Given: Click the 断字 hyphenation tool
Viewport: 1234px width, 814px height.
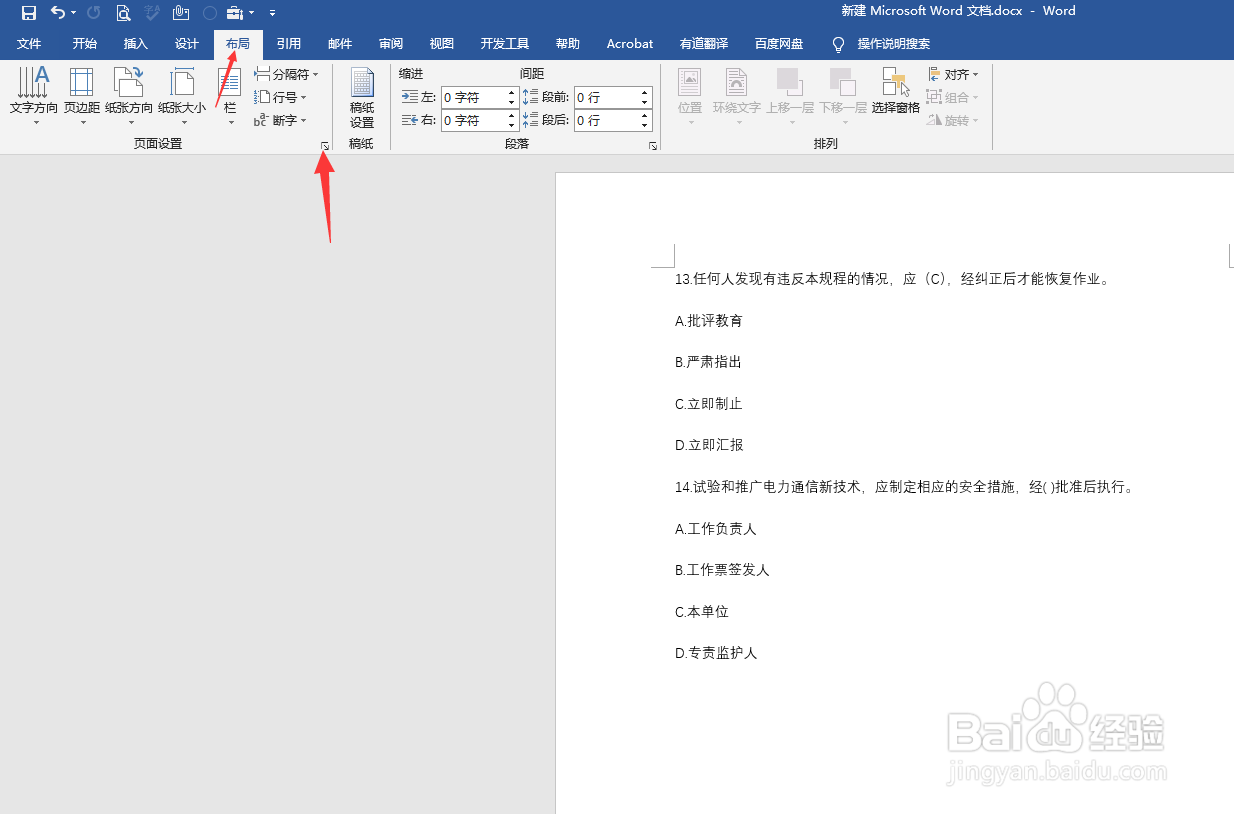Looking at the screenshot, I should pos(283,119).
